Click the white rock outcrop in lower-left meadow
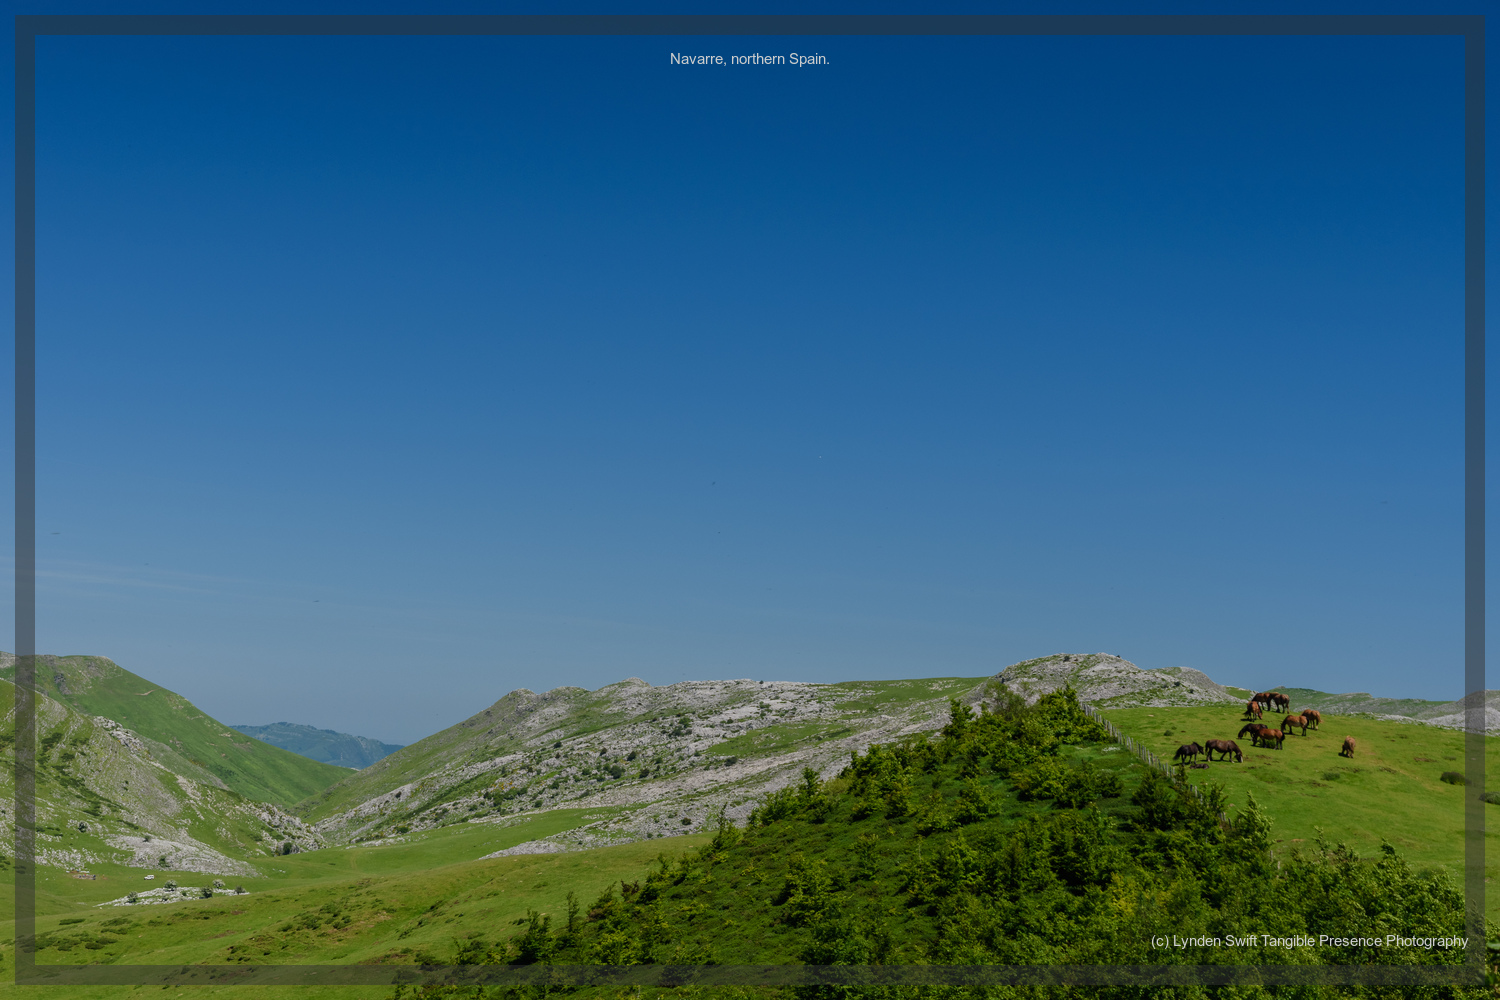The image size is (1500, 1000). pyautogui.click(x=175, y=893)
